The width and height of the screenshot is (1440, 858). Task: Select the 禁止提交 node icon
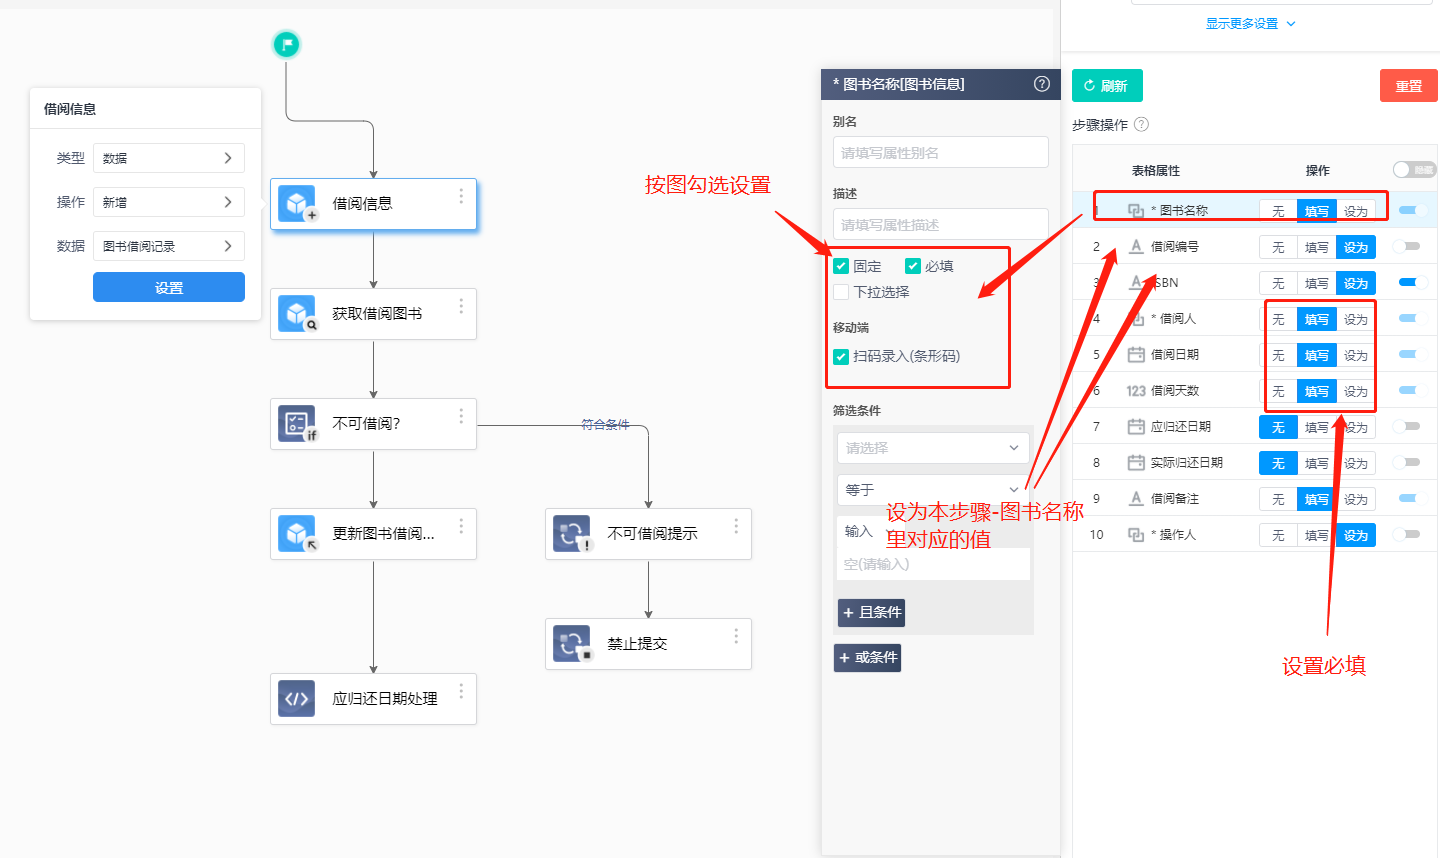click(572, 643)
